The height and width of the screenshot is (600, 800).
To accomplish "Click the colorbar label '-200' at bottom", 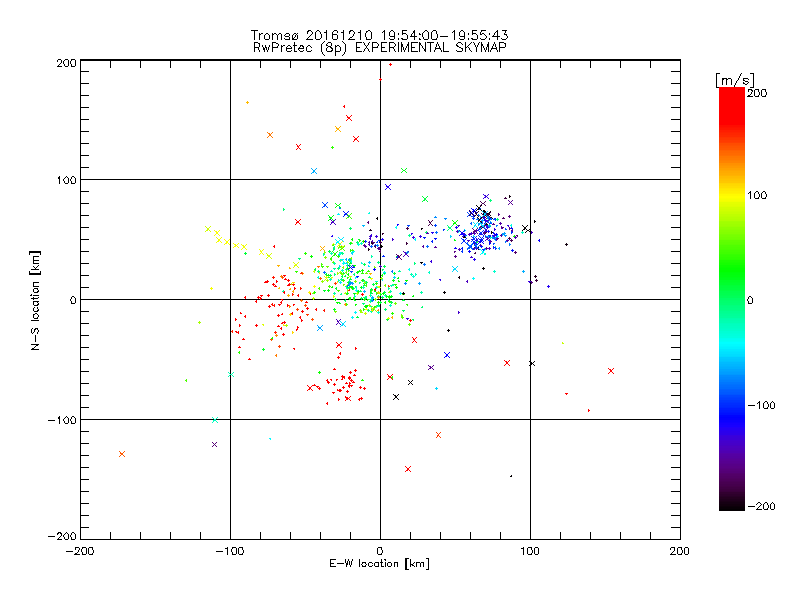I will coord(761,506).
